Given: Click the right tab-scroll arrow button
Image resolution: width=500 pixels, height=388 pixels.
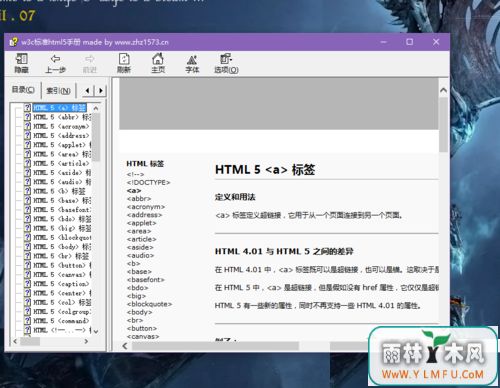Looking at the screenshot, I should pyautogui.click(x=101, y=90).
